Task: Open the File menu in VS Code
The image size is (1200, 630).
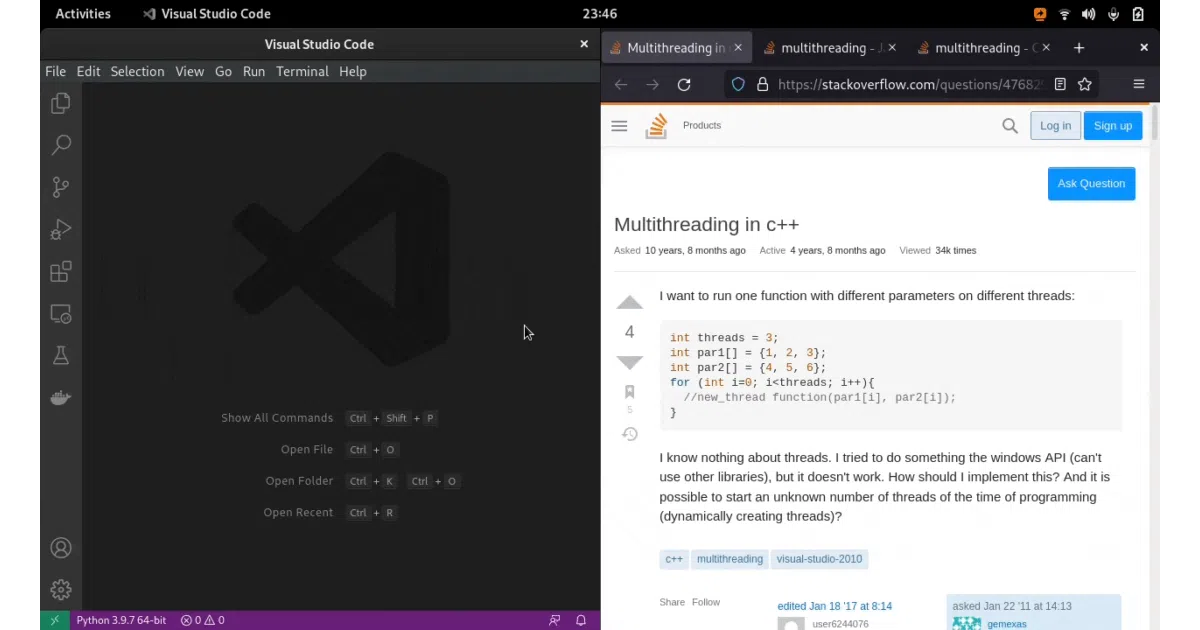Action: pyautogui.click(x=56, y=71)
